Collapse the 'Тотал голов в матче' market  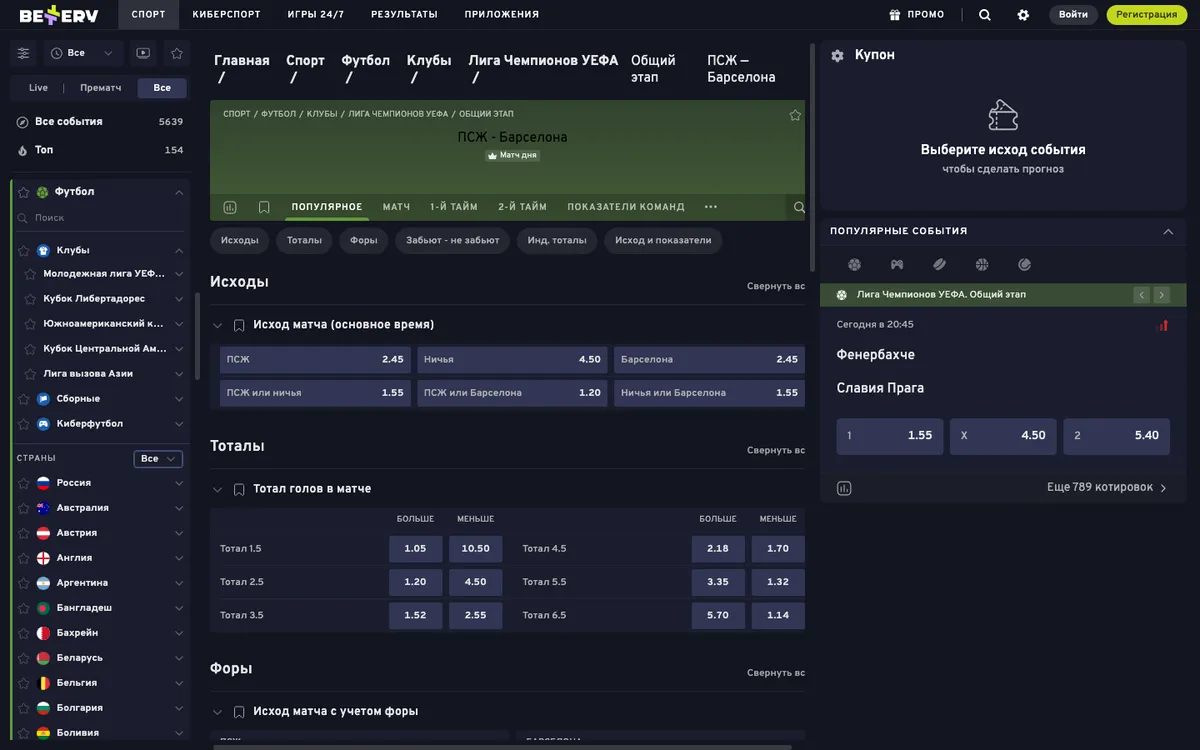(x=217, y=489)
